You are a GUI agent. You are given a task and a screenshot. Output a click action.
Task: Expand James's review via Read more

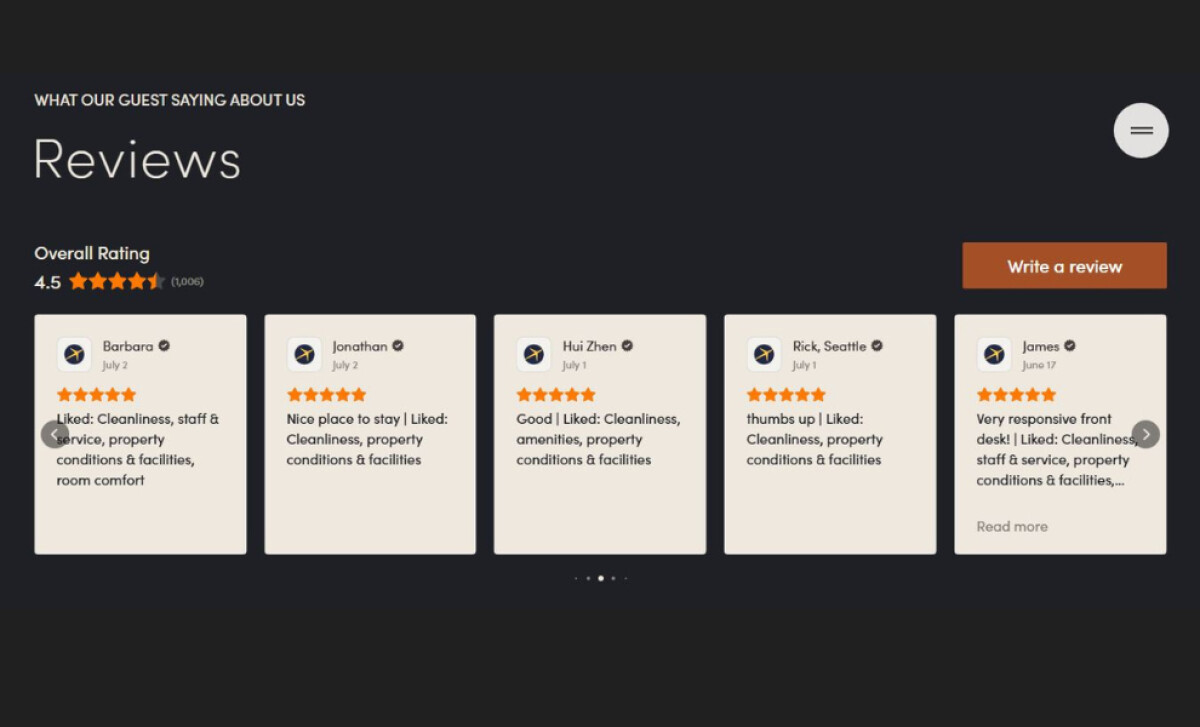[1012, 526]
